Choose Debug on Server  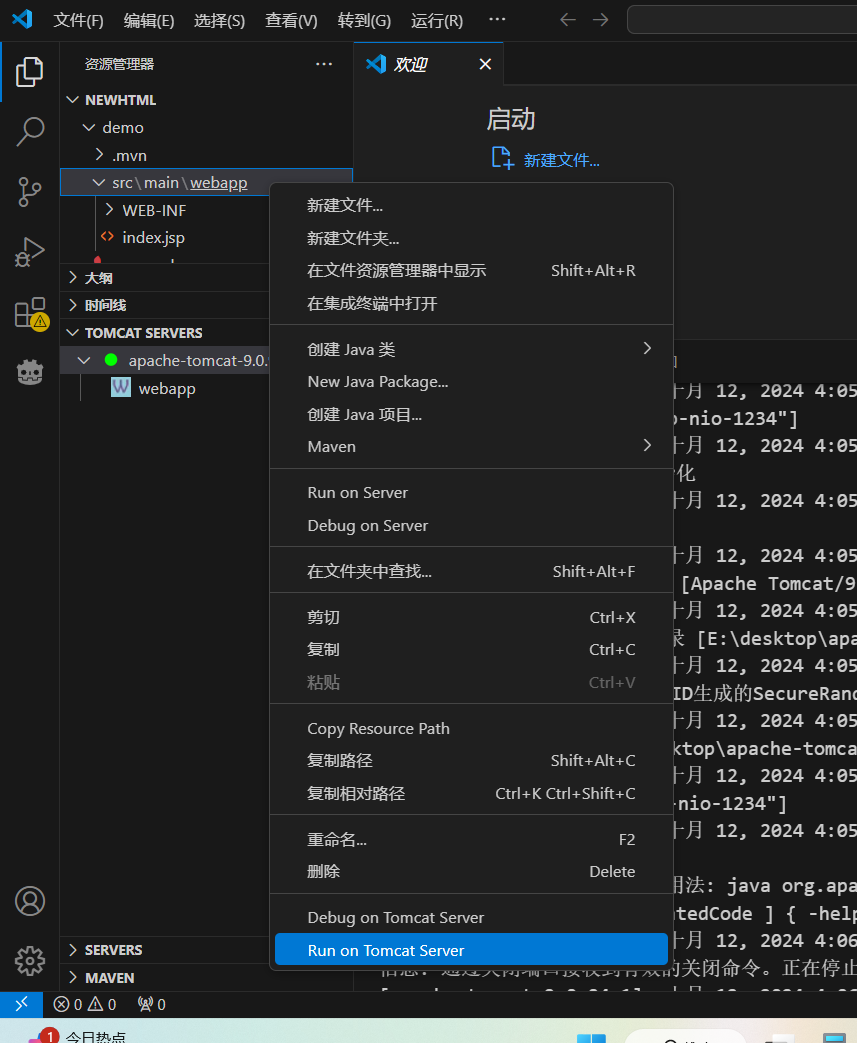pyautogui.click(x=472, y=525)
